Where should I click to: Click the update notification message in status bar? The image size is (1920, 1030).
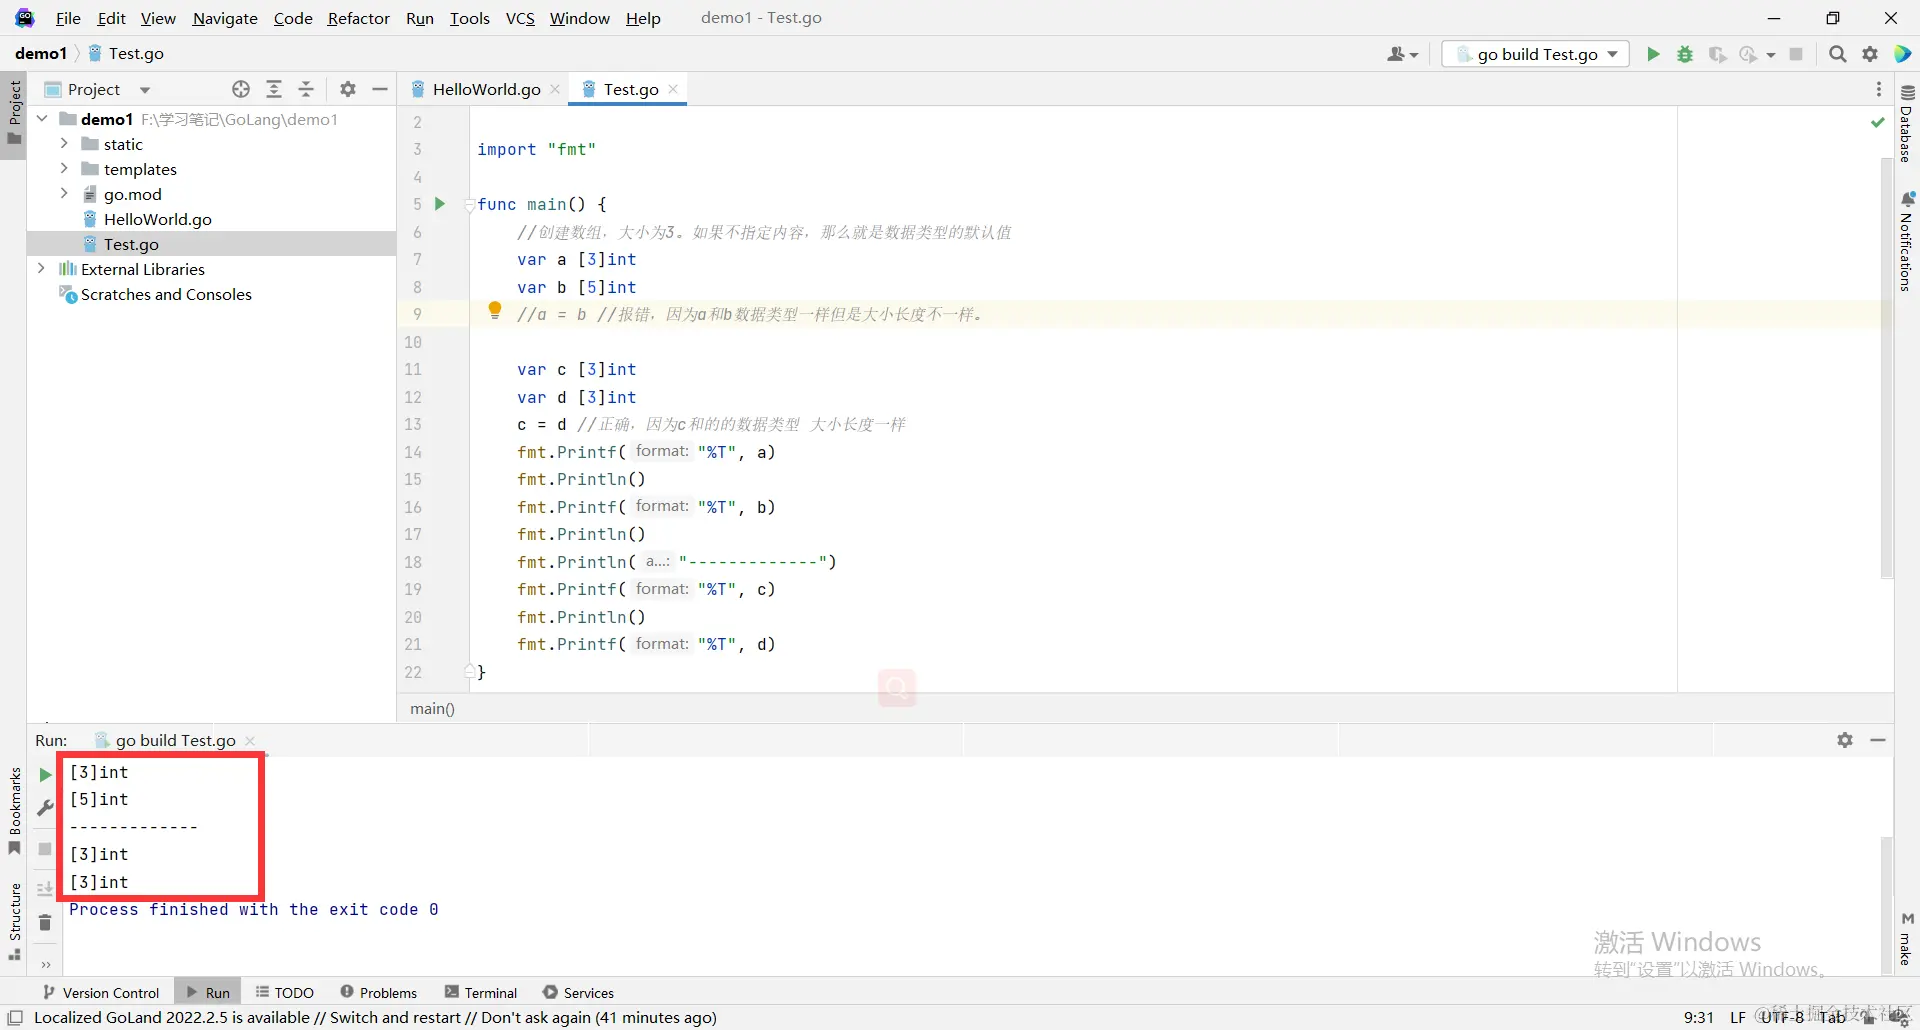tap(375, 1017)
